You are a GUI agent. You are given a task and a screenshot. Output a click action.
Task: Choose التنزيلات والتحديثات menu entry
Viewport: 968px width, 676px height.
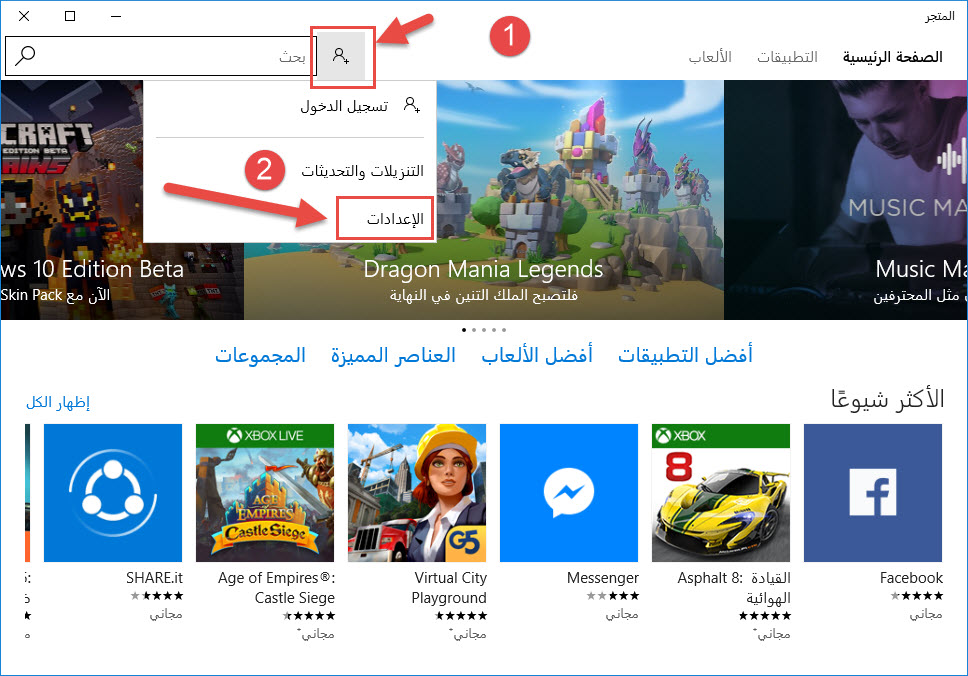[362, 170]
